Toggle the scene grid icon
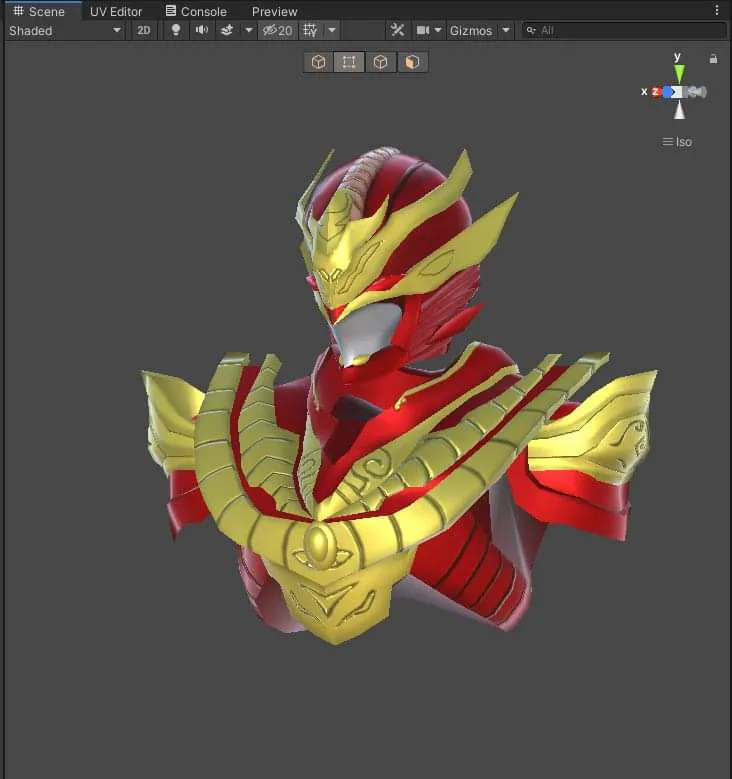732x779 pixels. point(311,31)
